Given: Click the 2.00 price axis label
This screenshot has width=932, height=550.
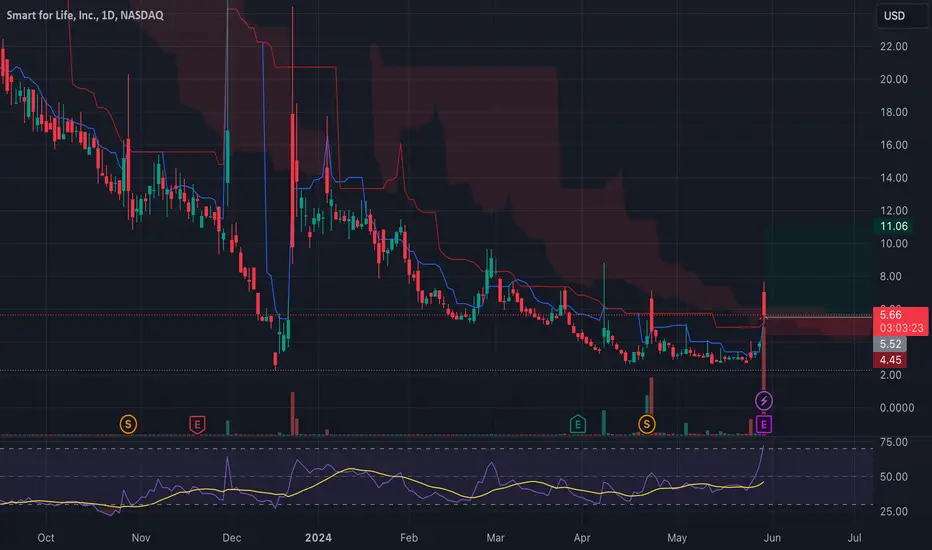Looking at the screenshot, I should tap(890, 375).
